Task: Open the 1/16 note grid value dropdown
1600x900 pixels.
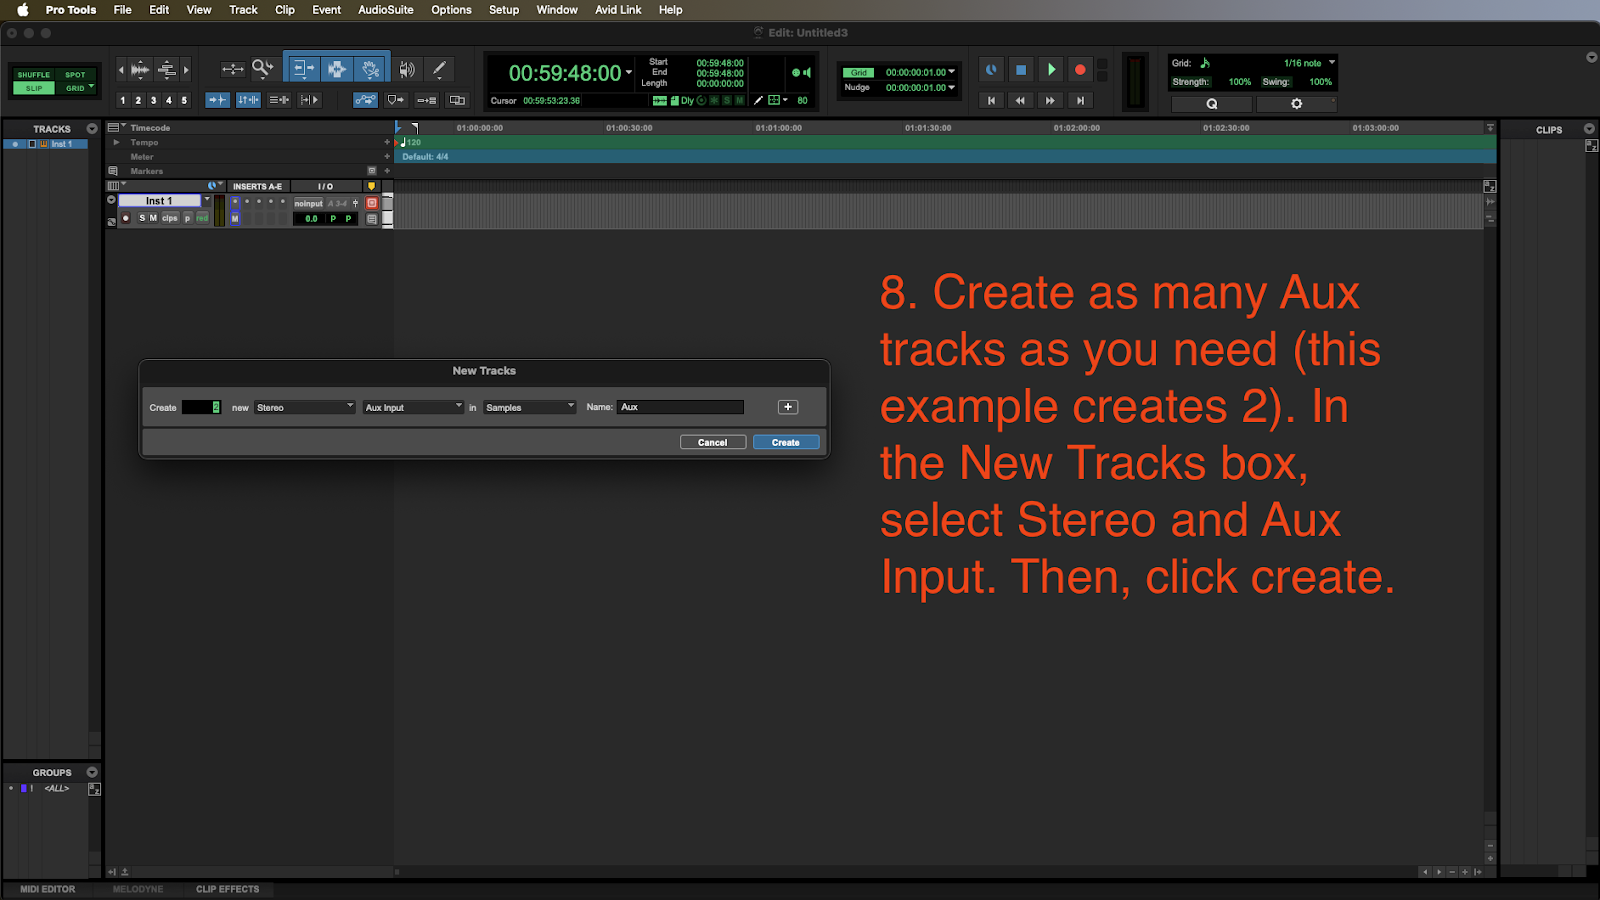Action: [1332, 62]
